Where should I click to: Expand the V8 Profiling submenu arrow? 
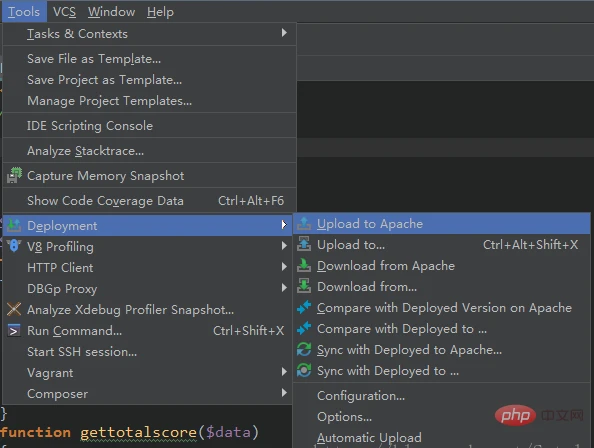[284, 246]
